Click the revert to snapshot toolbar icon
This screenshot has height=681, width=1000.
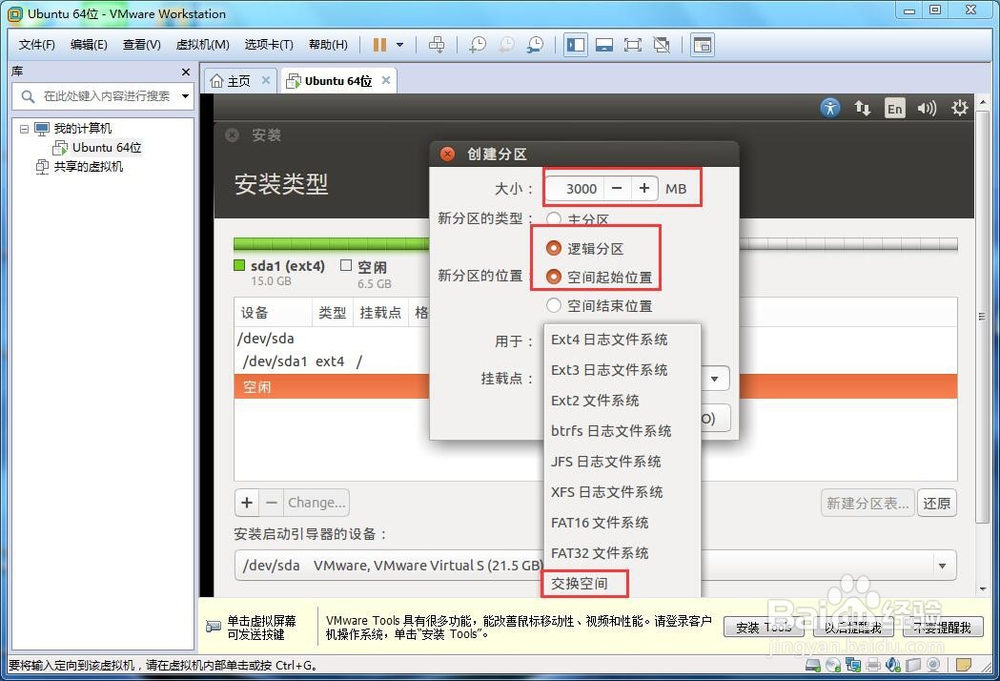506,45
